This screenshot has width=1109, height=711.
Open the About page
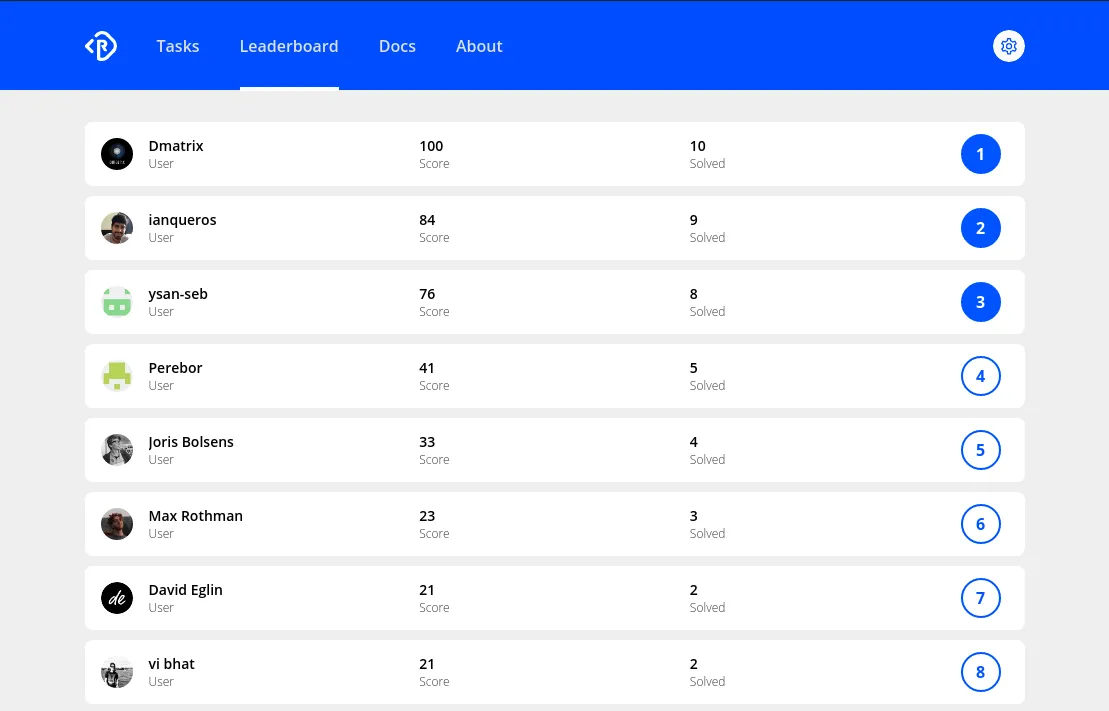click(x=479, y=46)
